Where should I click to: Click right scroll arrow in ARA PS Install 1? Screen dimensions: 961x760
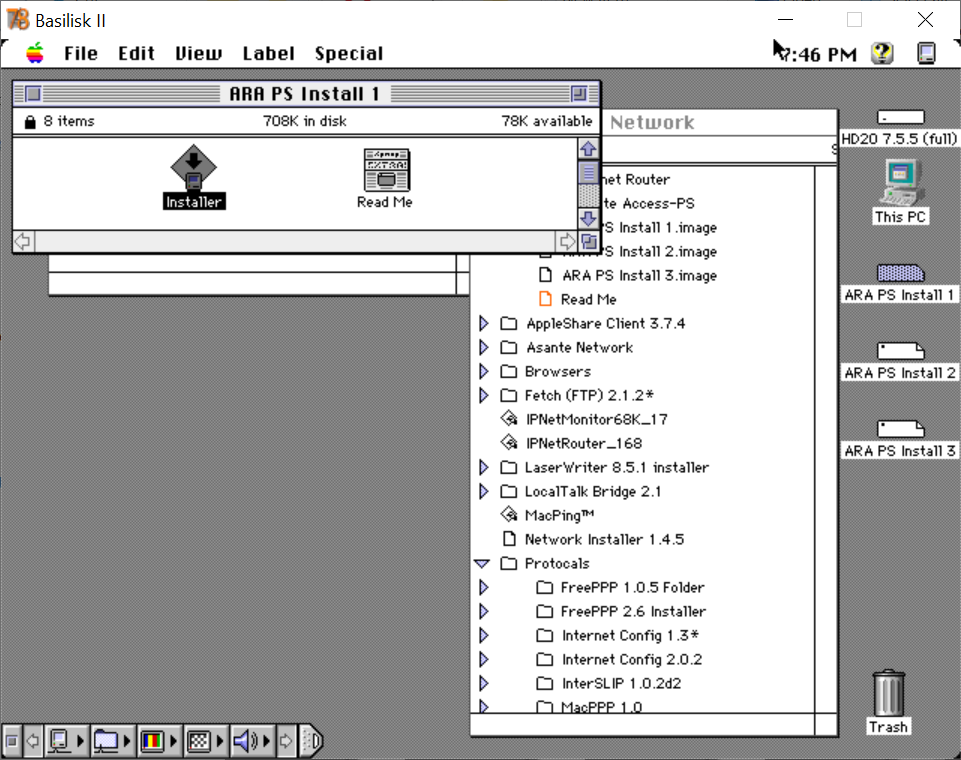click(567, 241)
